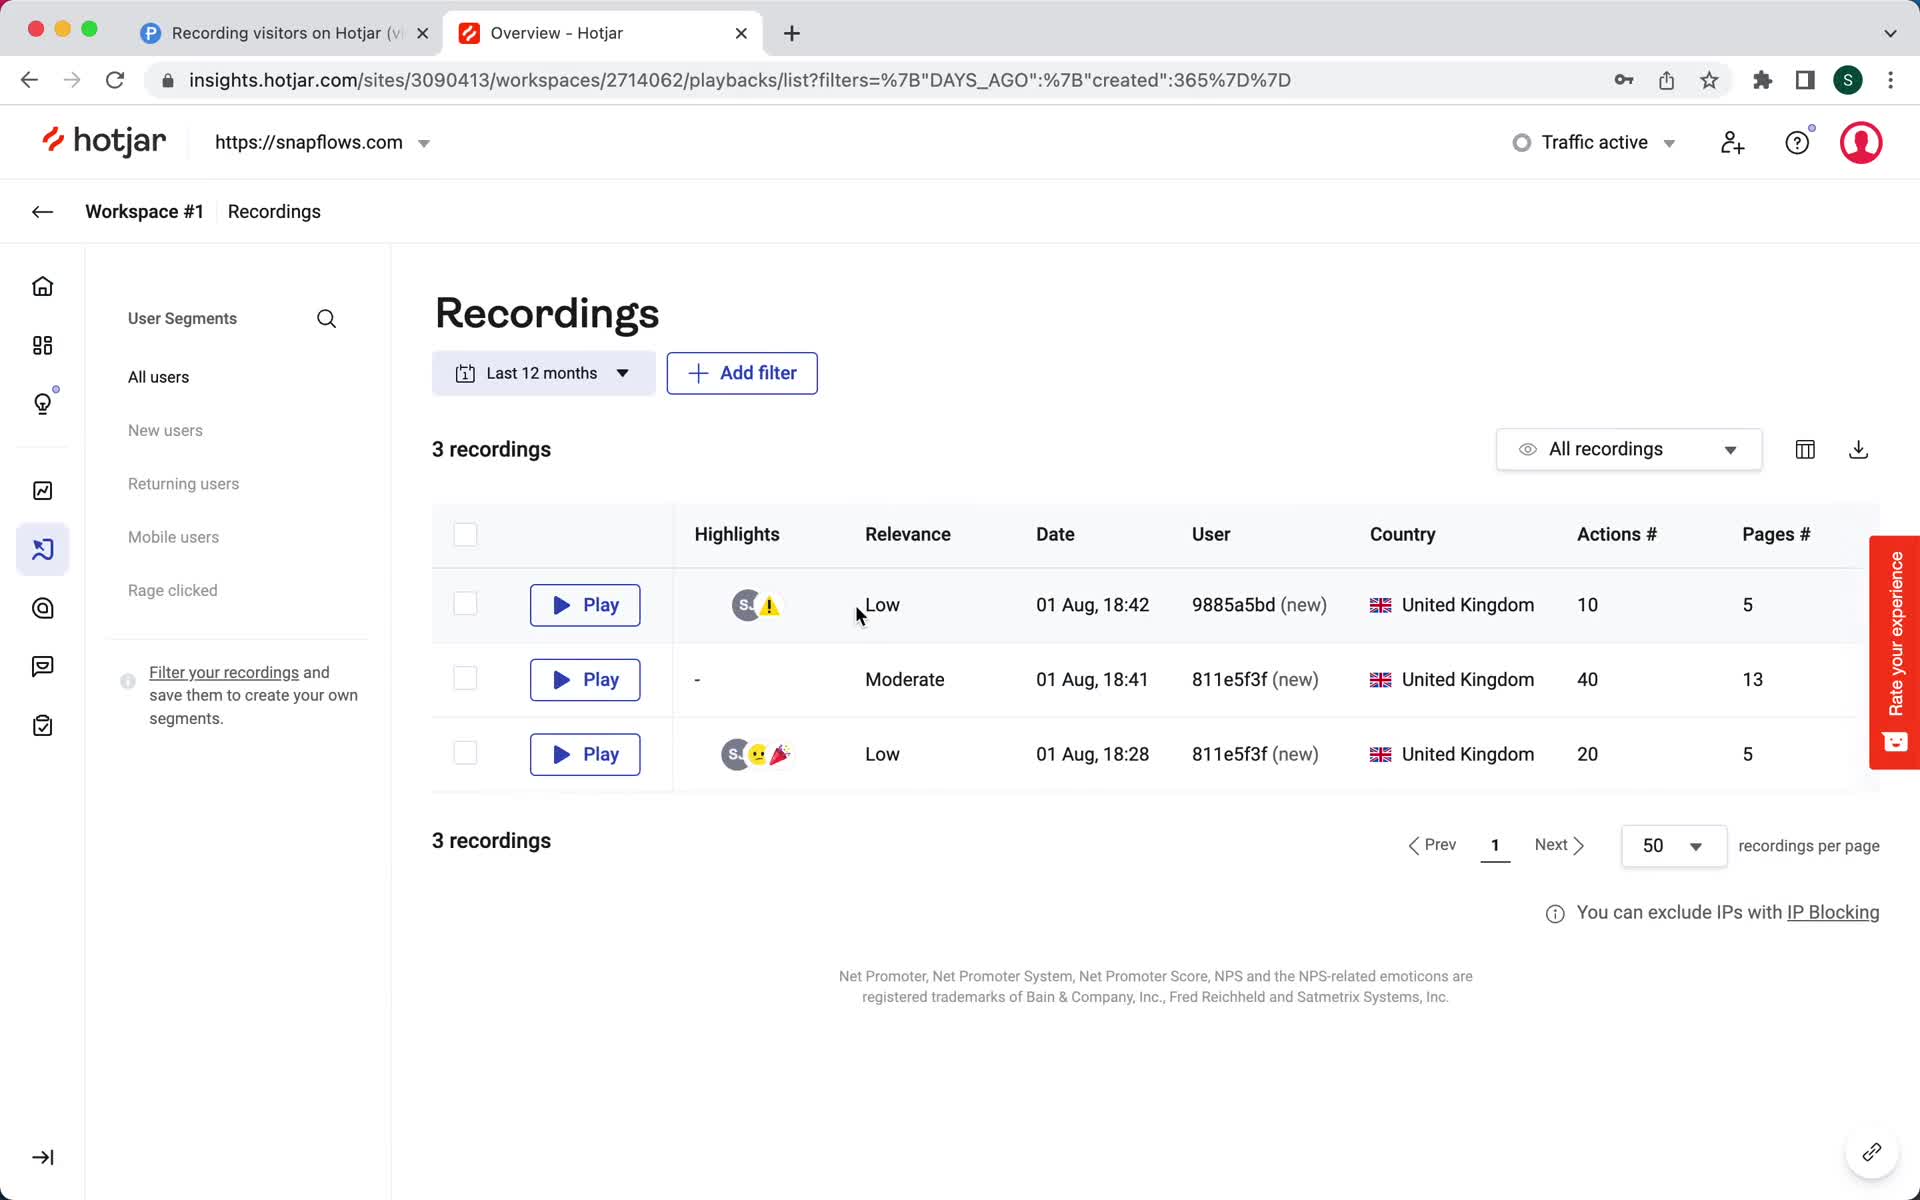The image size is (1920, 1200).
Task: Toggle checkbox for second recording row
Action: click(x=464, y=679)
